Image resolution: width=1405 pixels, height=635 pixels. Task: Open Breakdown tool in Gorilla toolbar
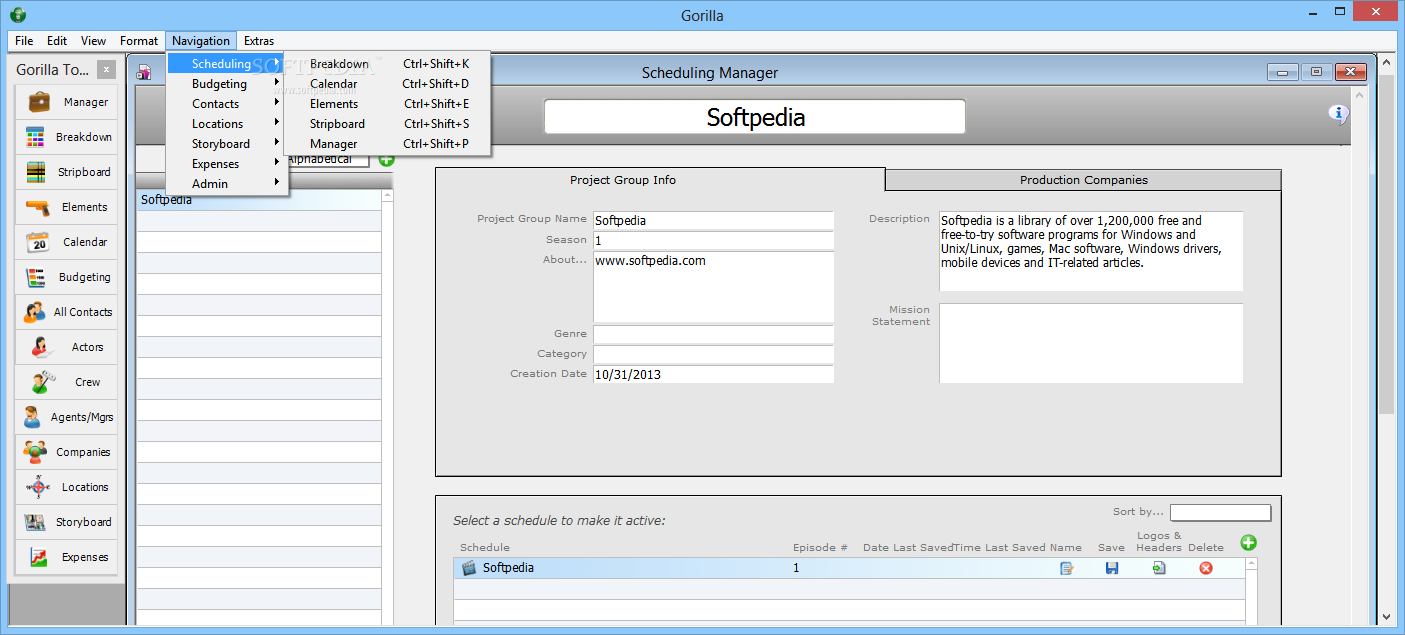coord(66,137)
